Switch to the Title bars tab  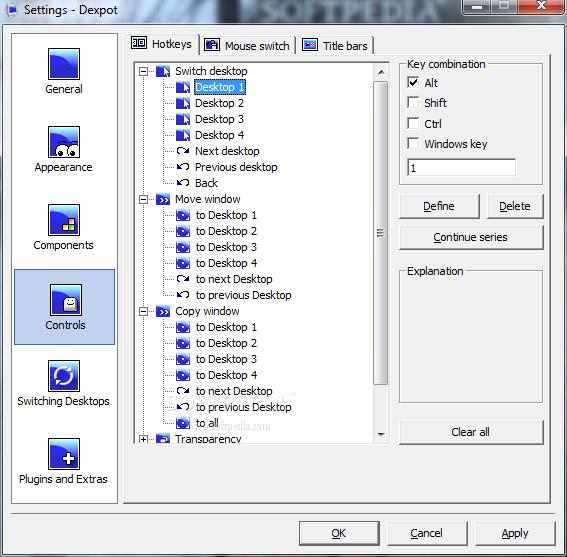(336, 46)
